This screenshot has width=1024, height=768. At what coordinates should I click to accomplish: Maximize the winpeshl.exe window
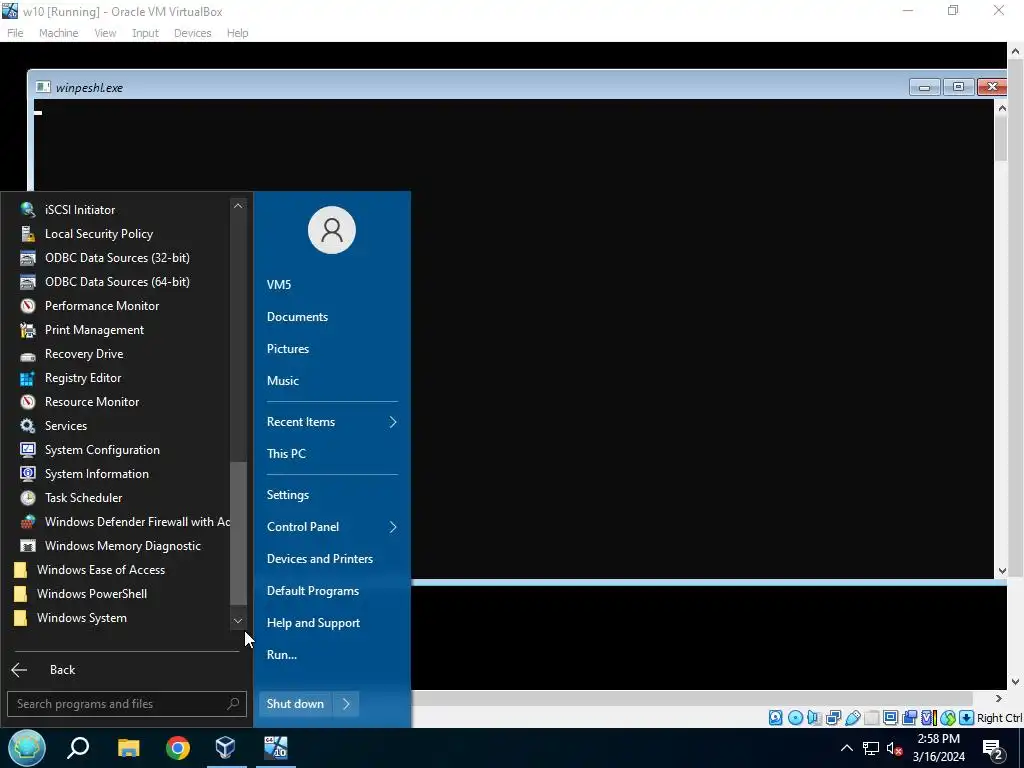tap(958, 87)
